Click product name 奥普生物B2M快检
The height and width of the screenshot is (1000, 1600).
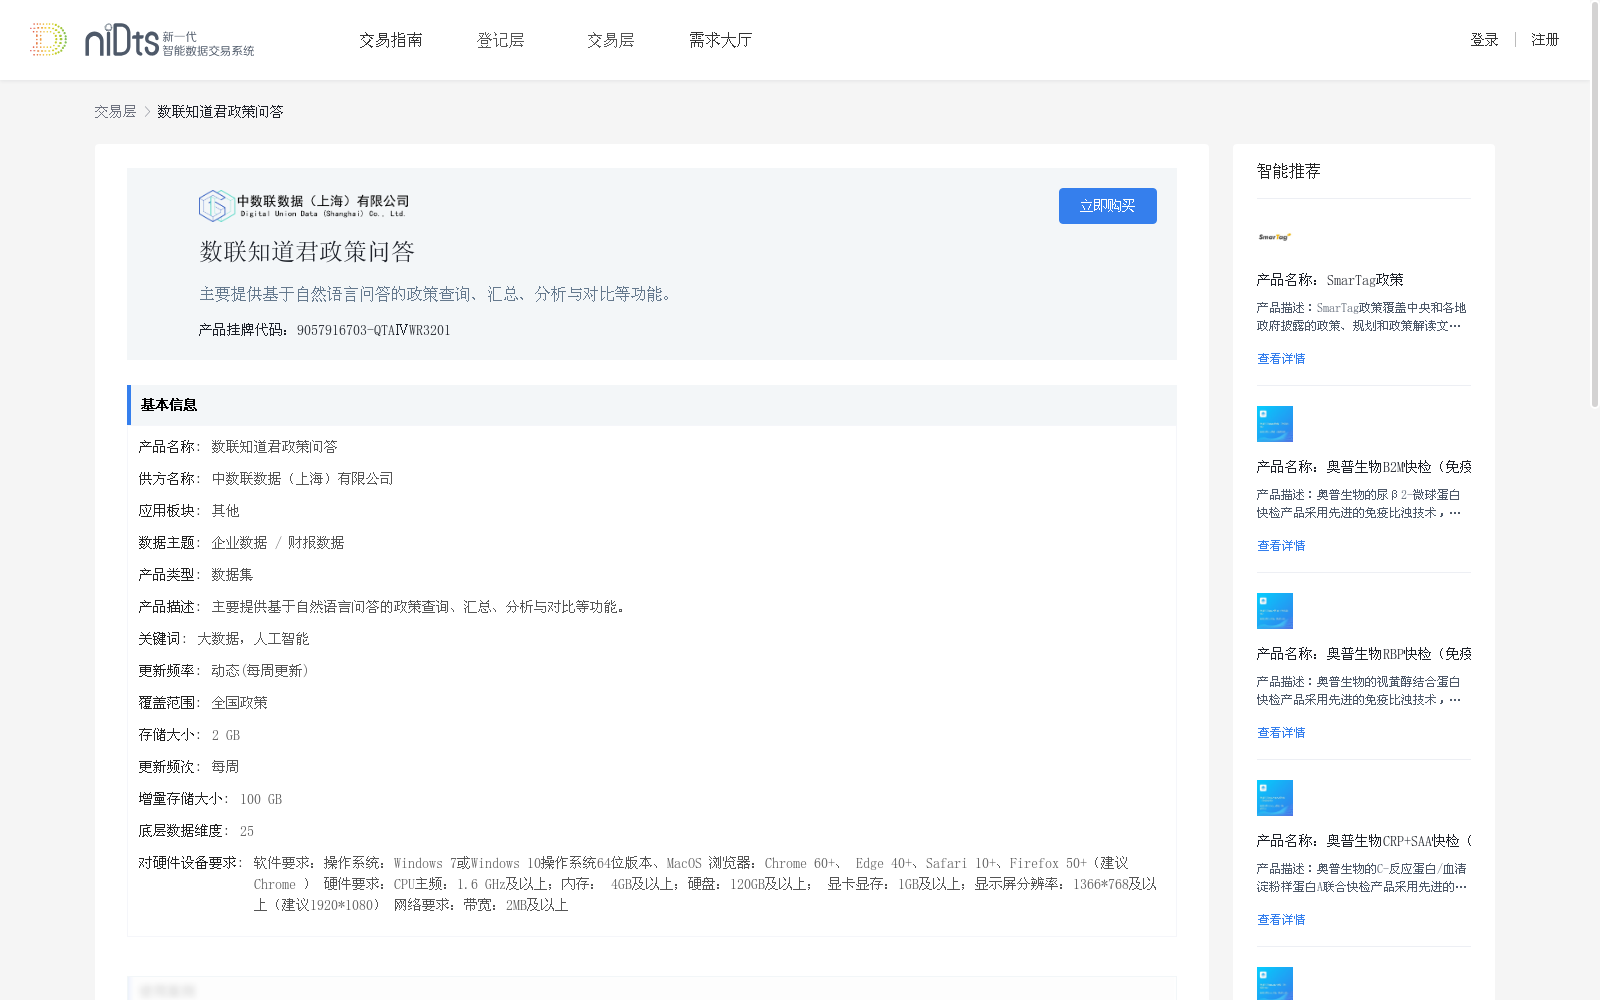[x=1364, y=467]
